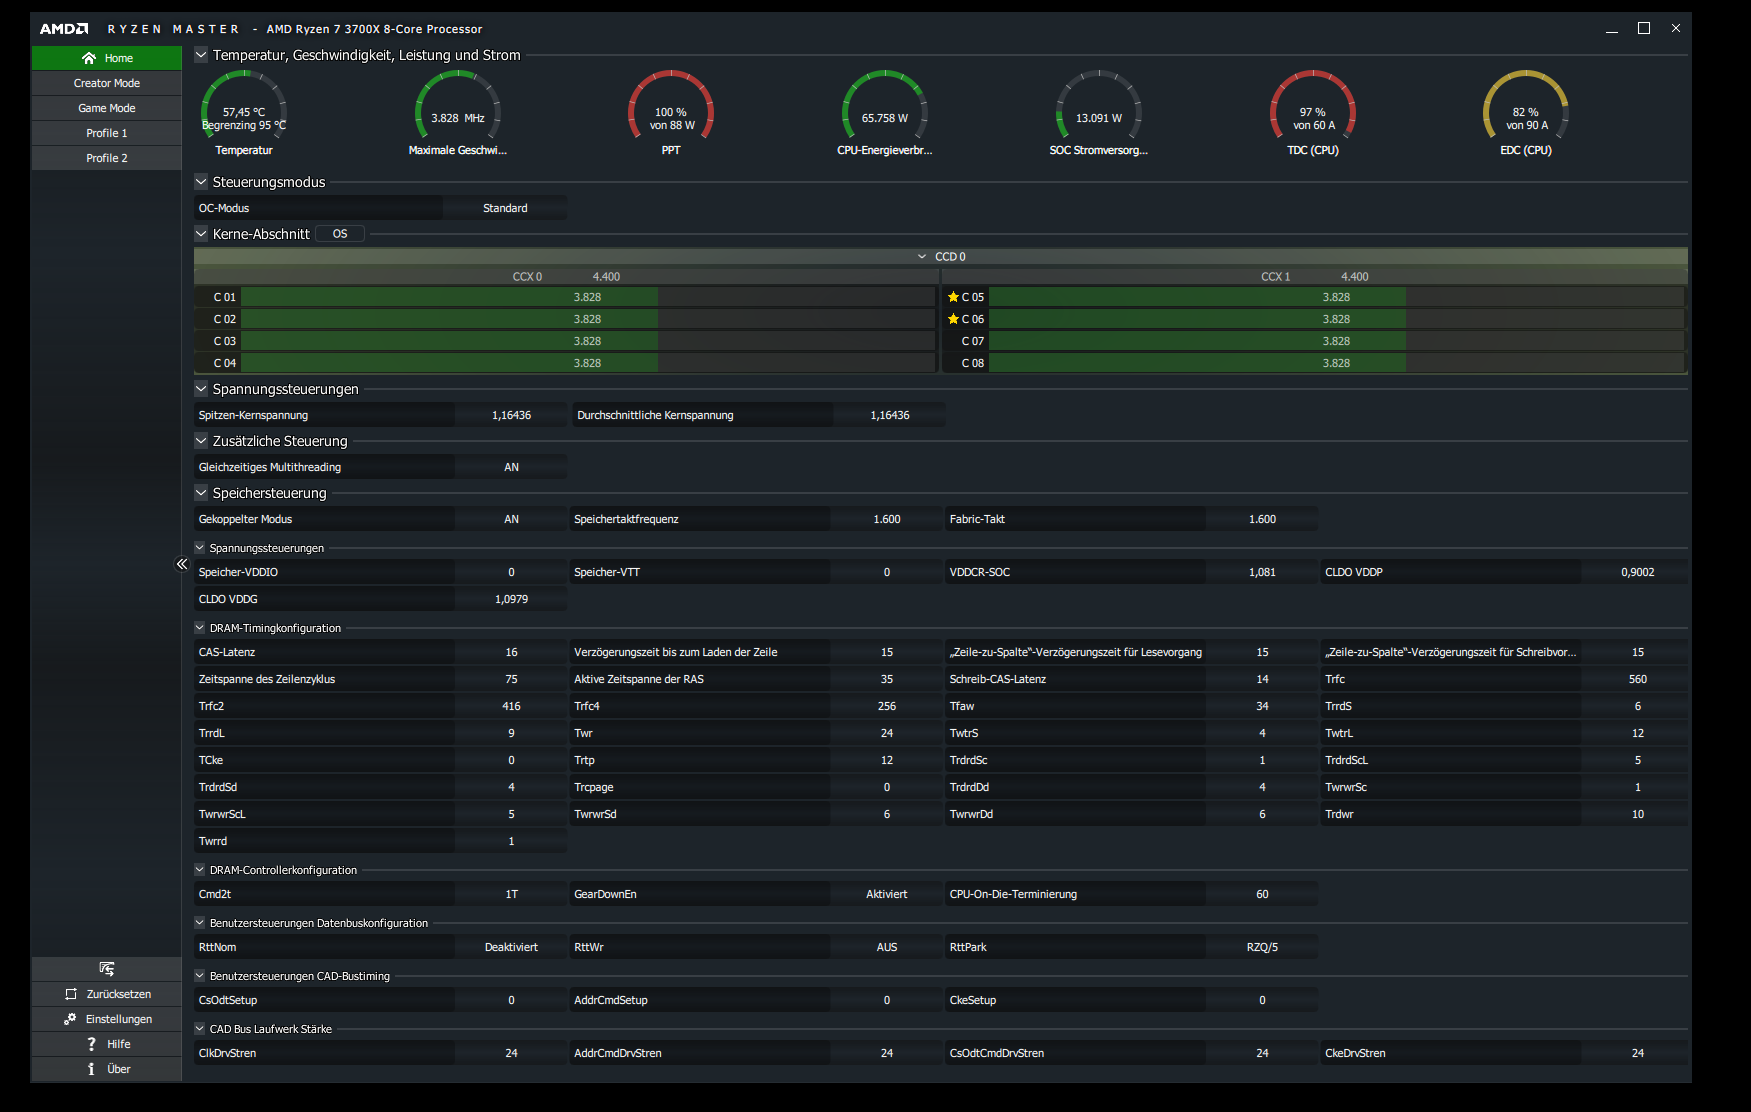
Task: Collapse the CCD 0 chevron
Action: (922, 257)
